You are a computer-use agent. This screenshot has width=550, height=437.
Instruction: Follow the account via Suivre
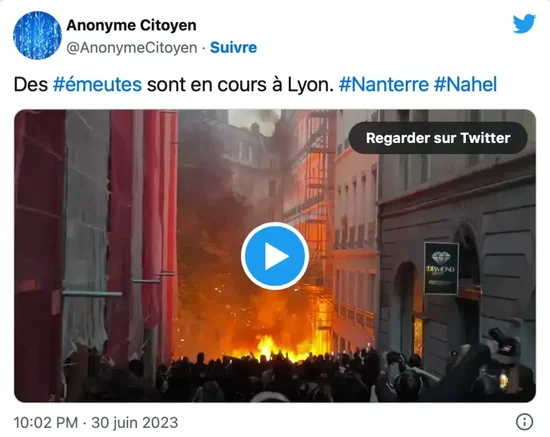(233, 47)
